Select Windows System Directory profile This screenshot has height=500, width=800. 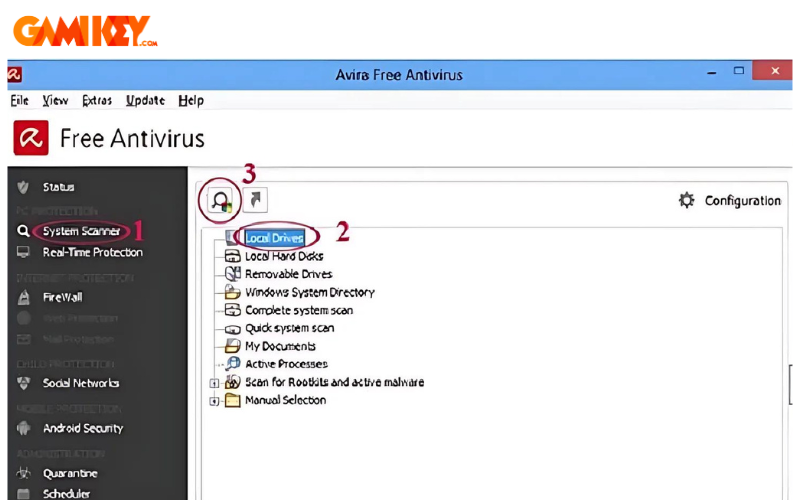pos(309,292)
